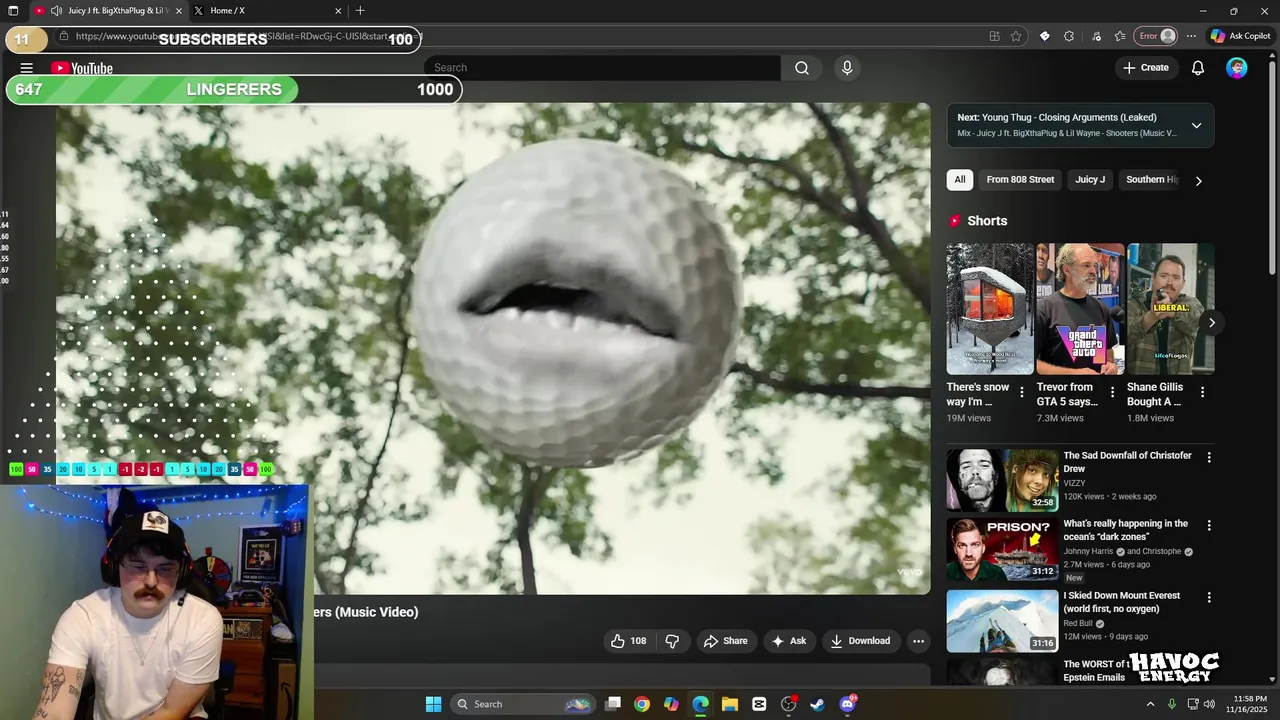1280x720 pixels.
Task: Open Discord from the taskbar
Action: (847, 704)
